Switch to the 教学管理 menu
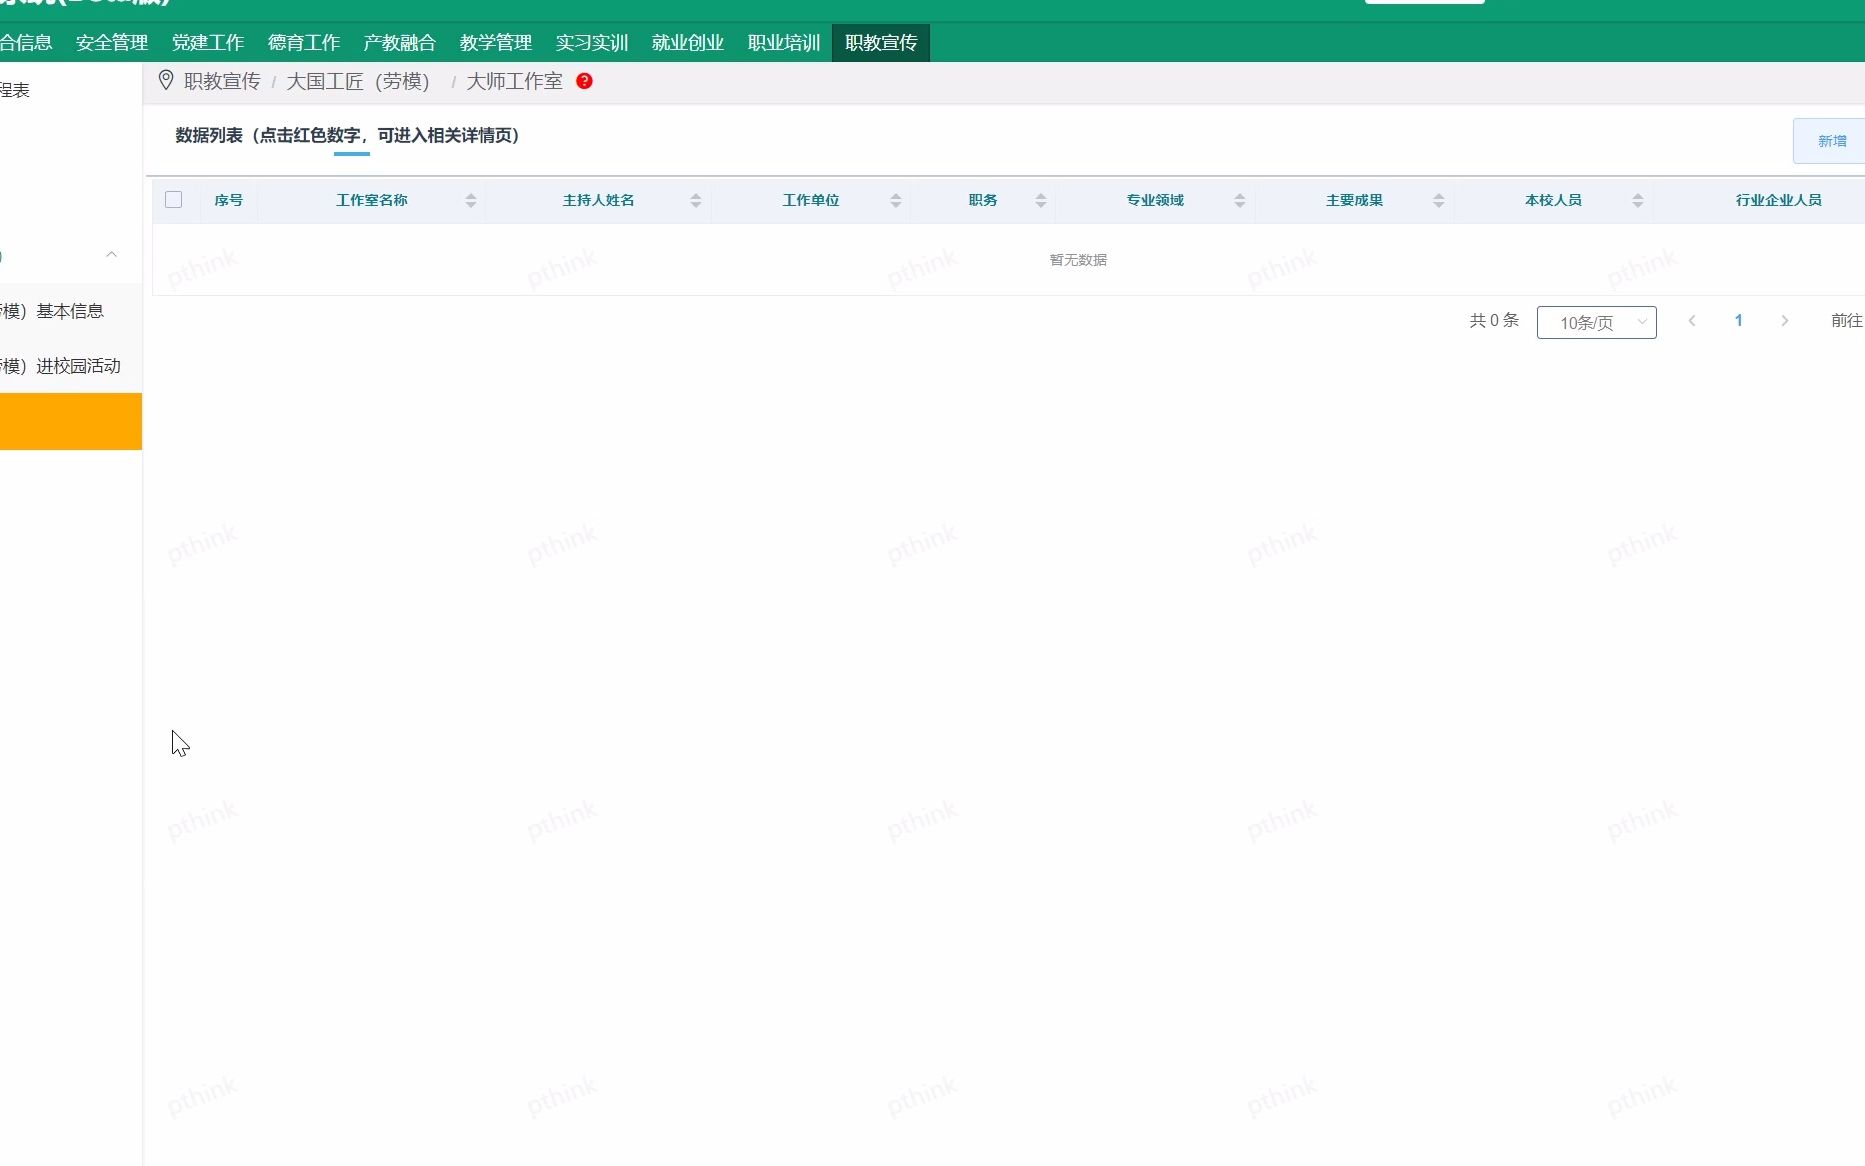Image resolution: width=1865 pixels, height=1166 pixels. click(496, 42)
